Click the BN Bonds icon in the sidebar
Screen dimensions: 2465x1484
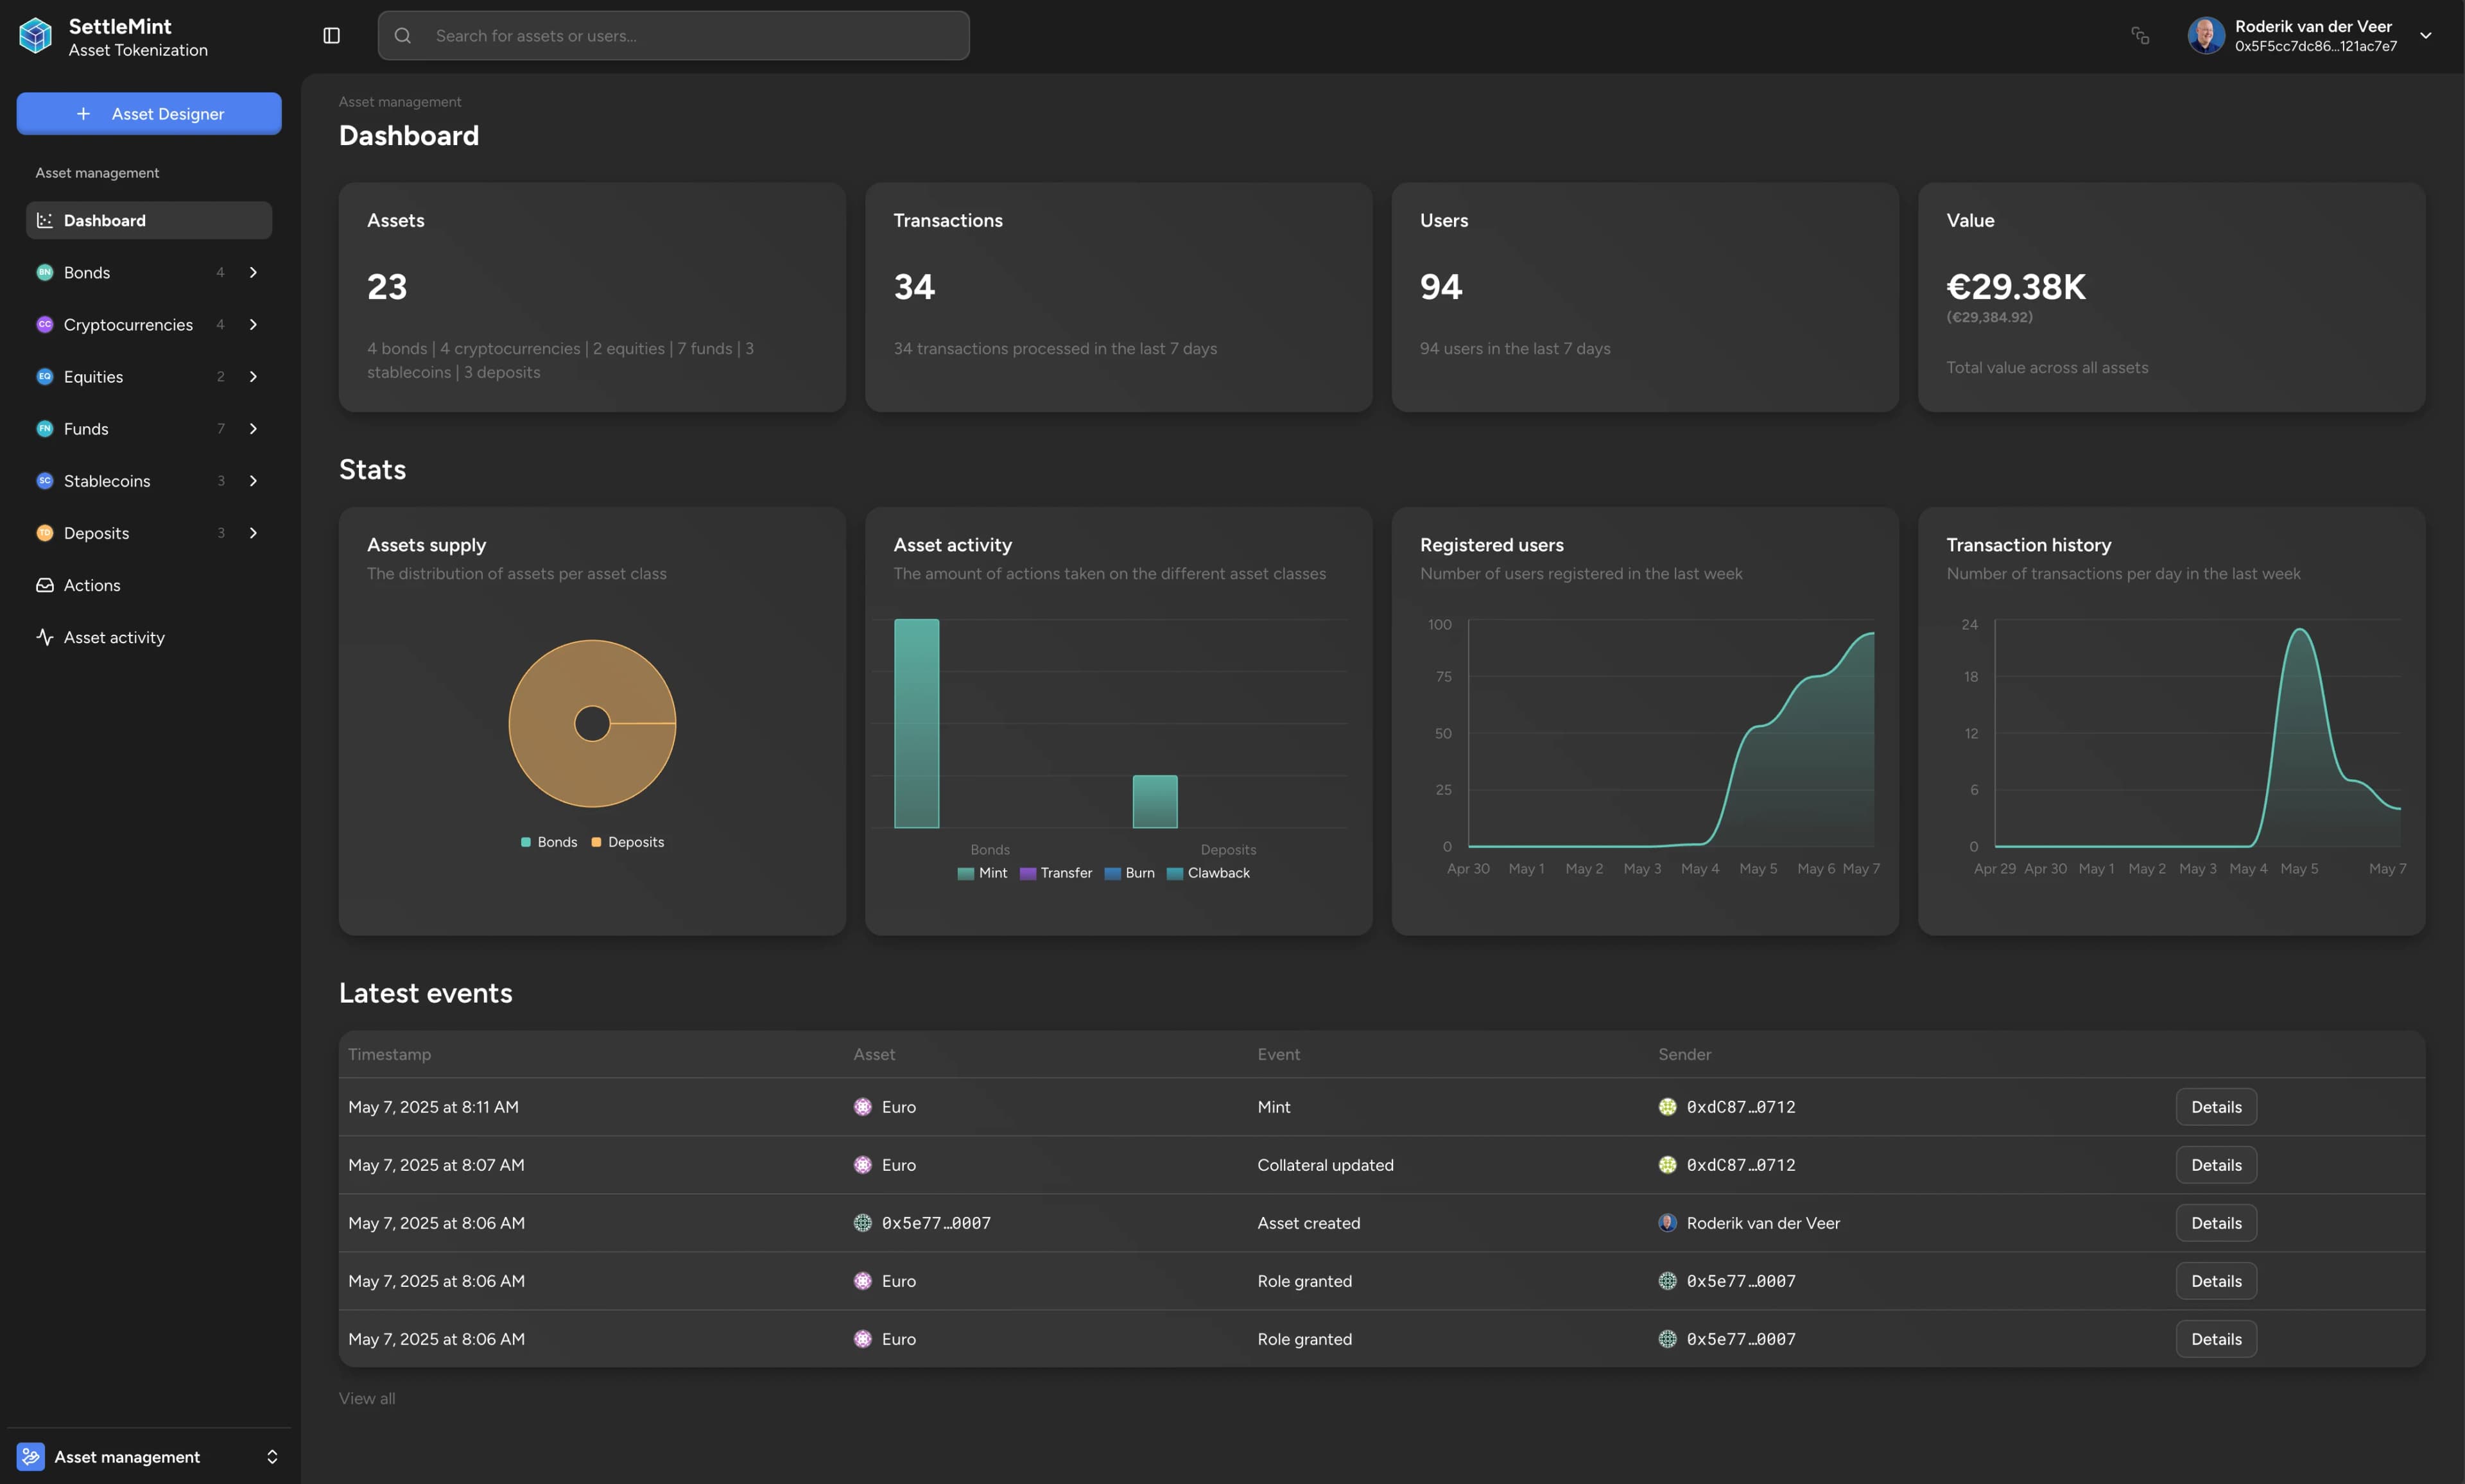45,271
